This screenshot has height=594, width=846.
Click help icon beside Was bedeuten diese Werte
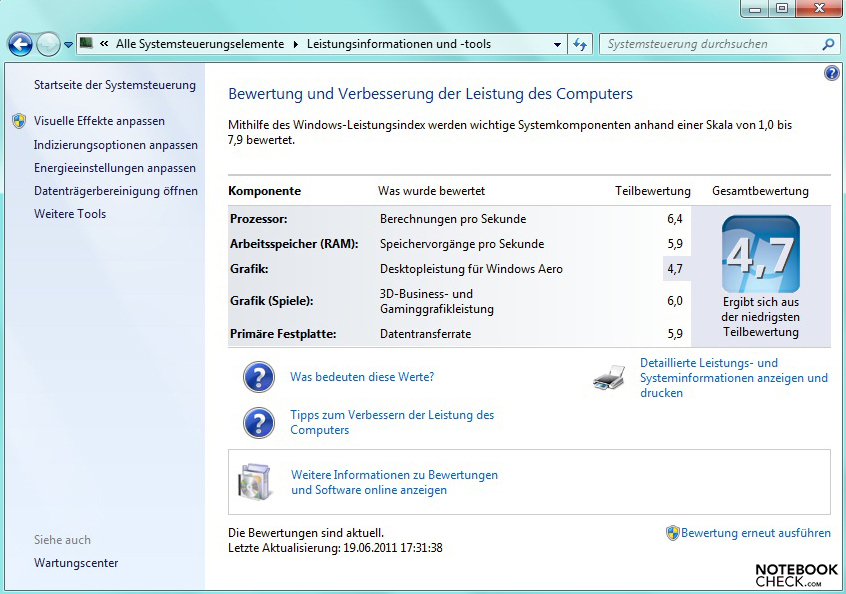click(x=259, y=377)
